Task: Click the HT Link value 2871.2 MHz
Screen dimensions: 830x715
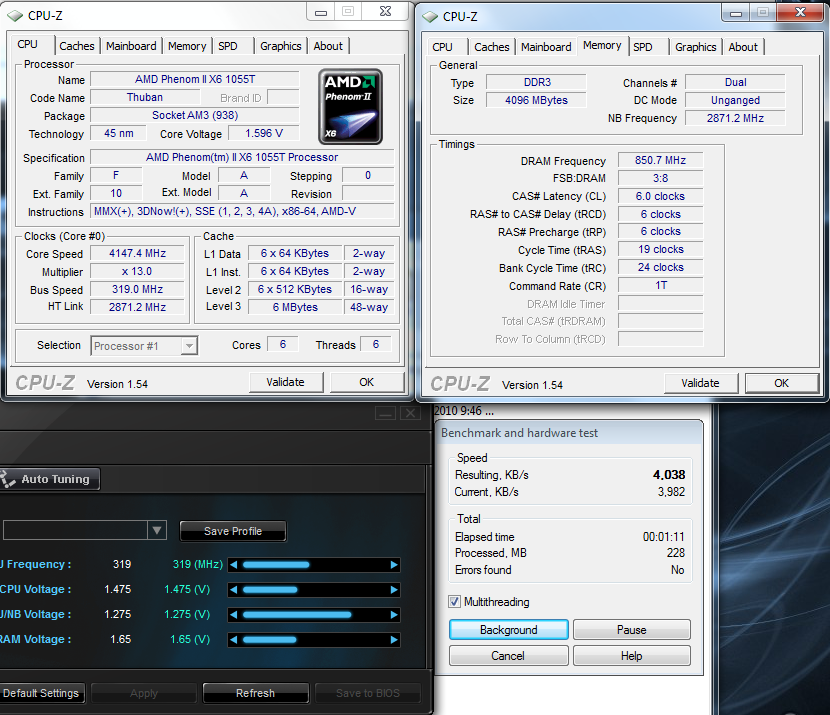Action: (138, 307)
